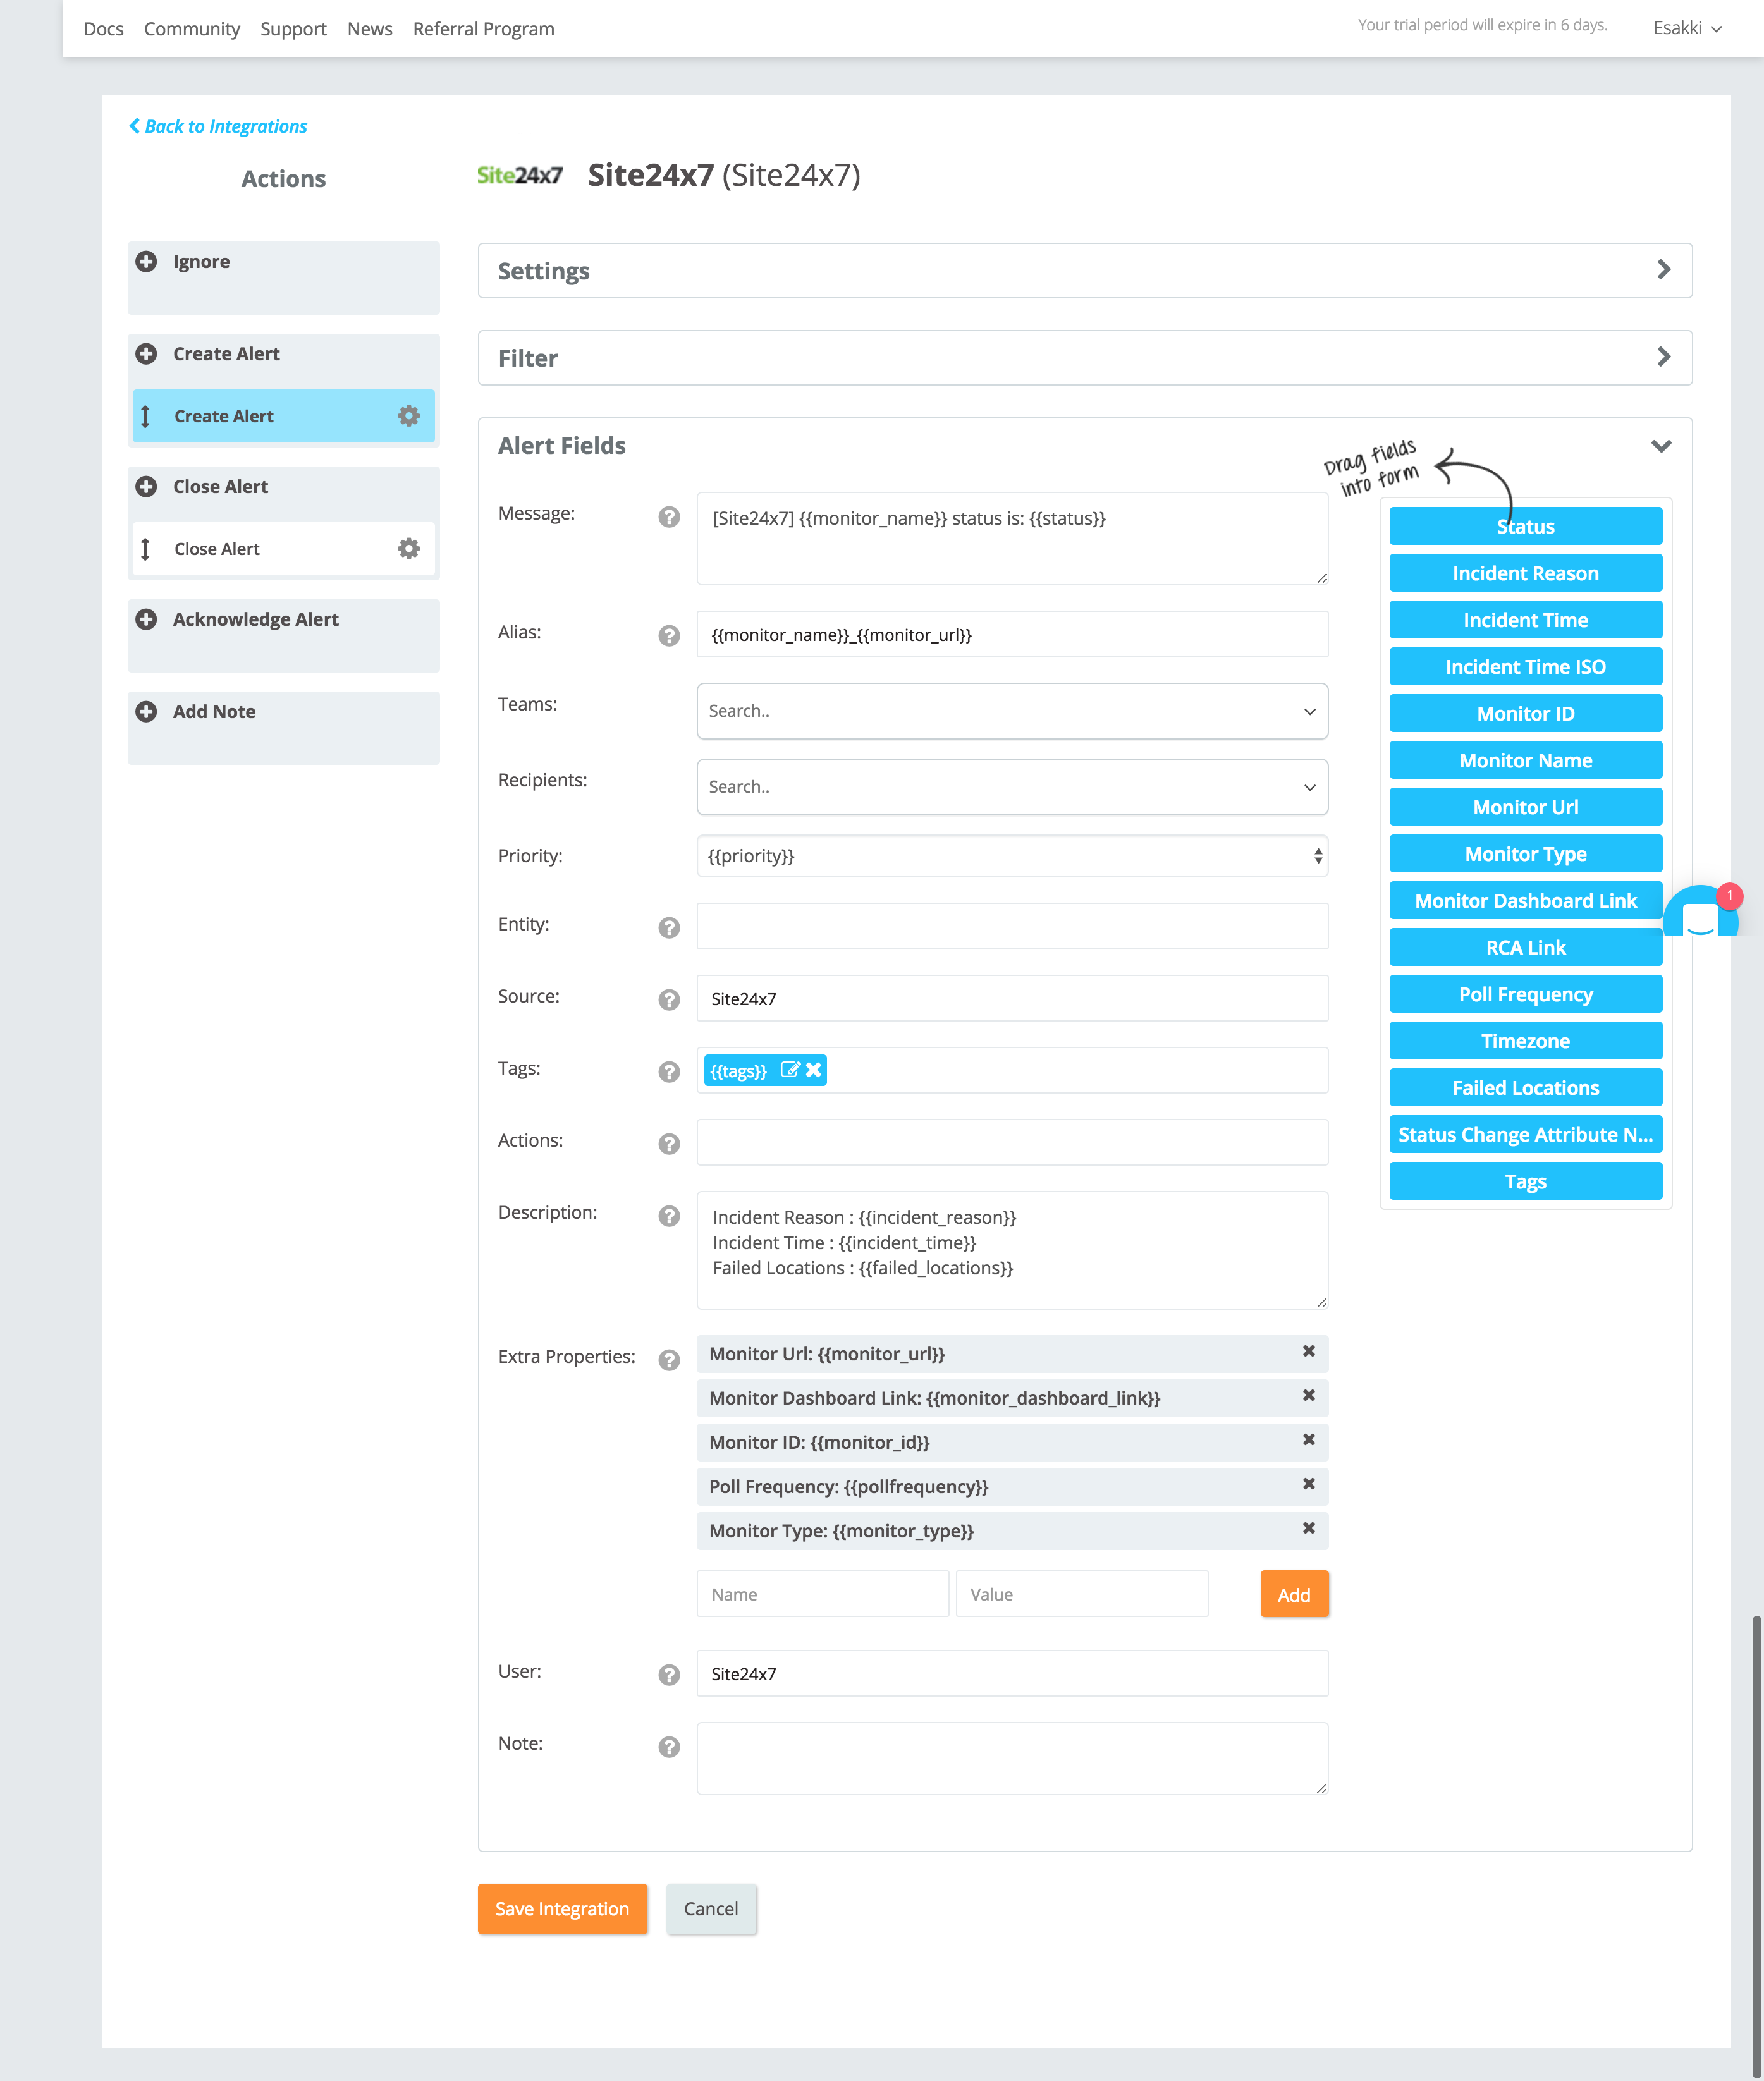Remove the {{tags}} tag
1764x2081 pixels.
pos(814,1070)
